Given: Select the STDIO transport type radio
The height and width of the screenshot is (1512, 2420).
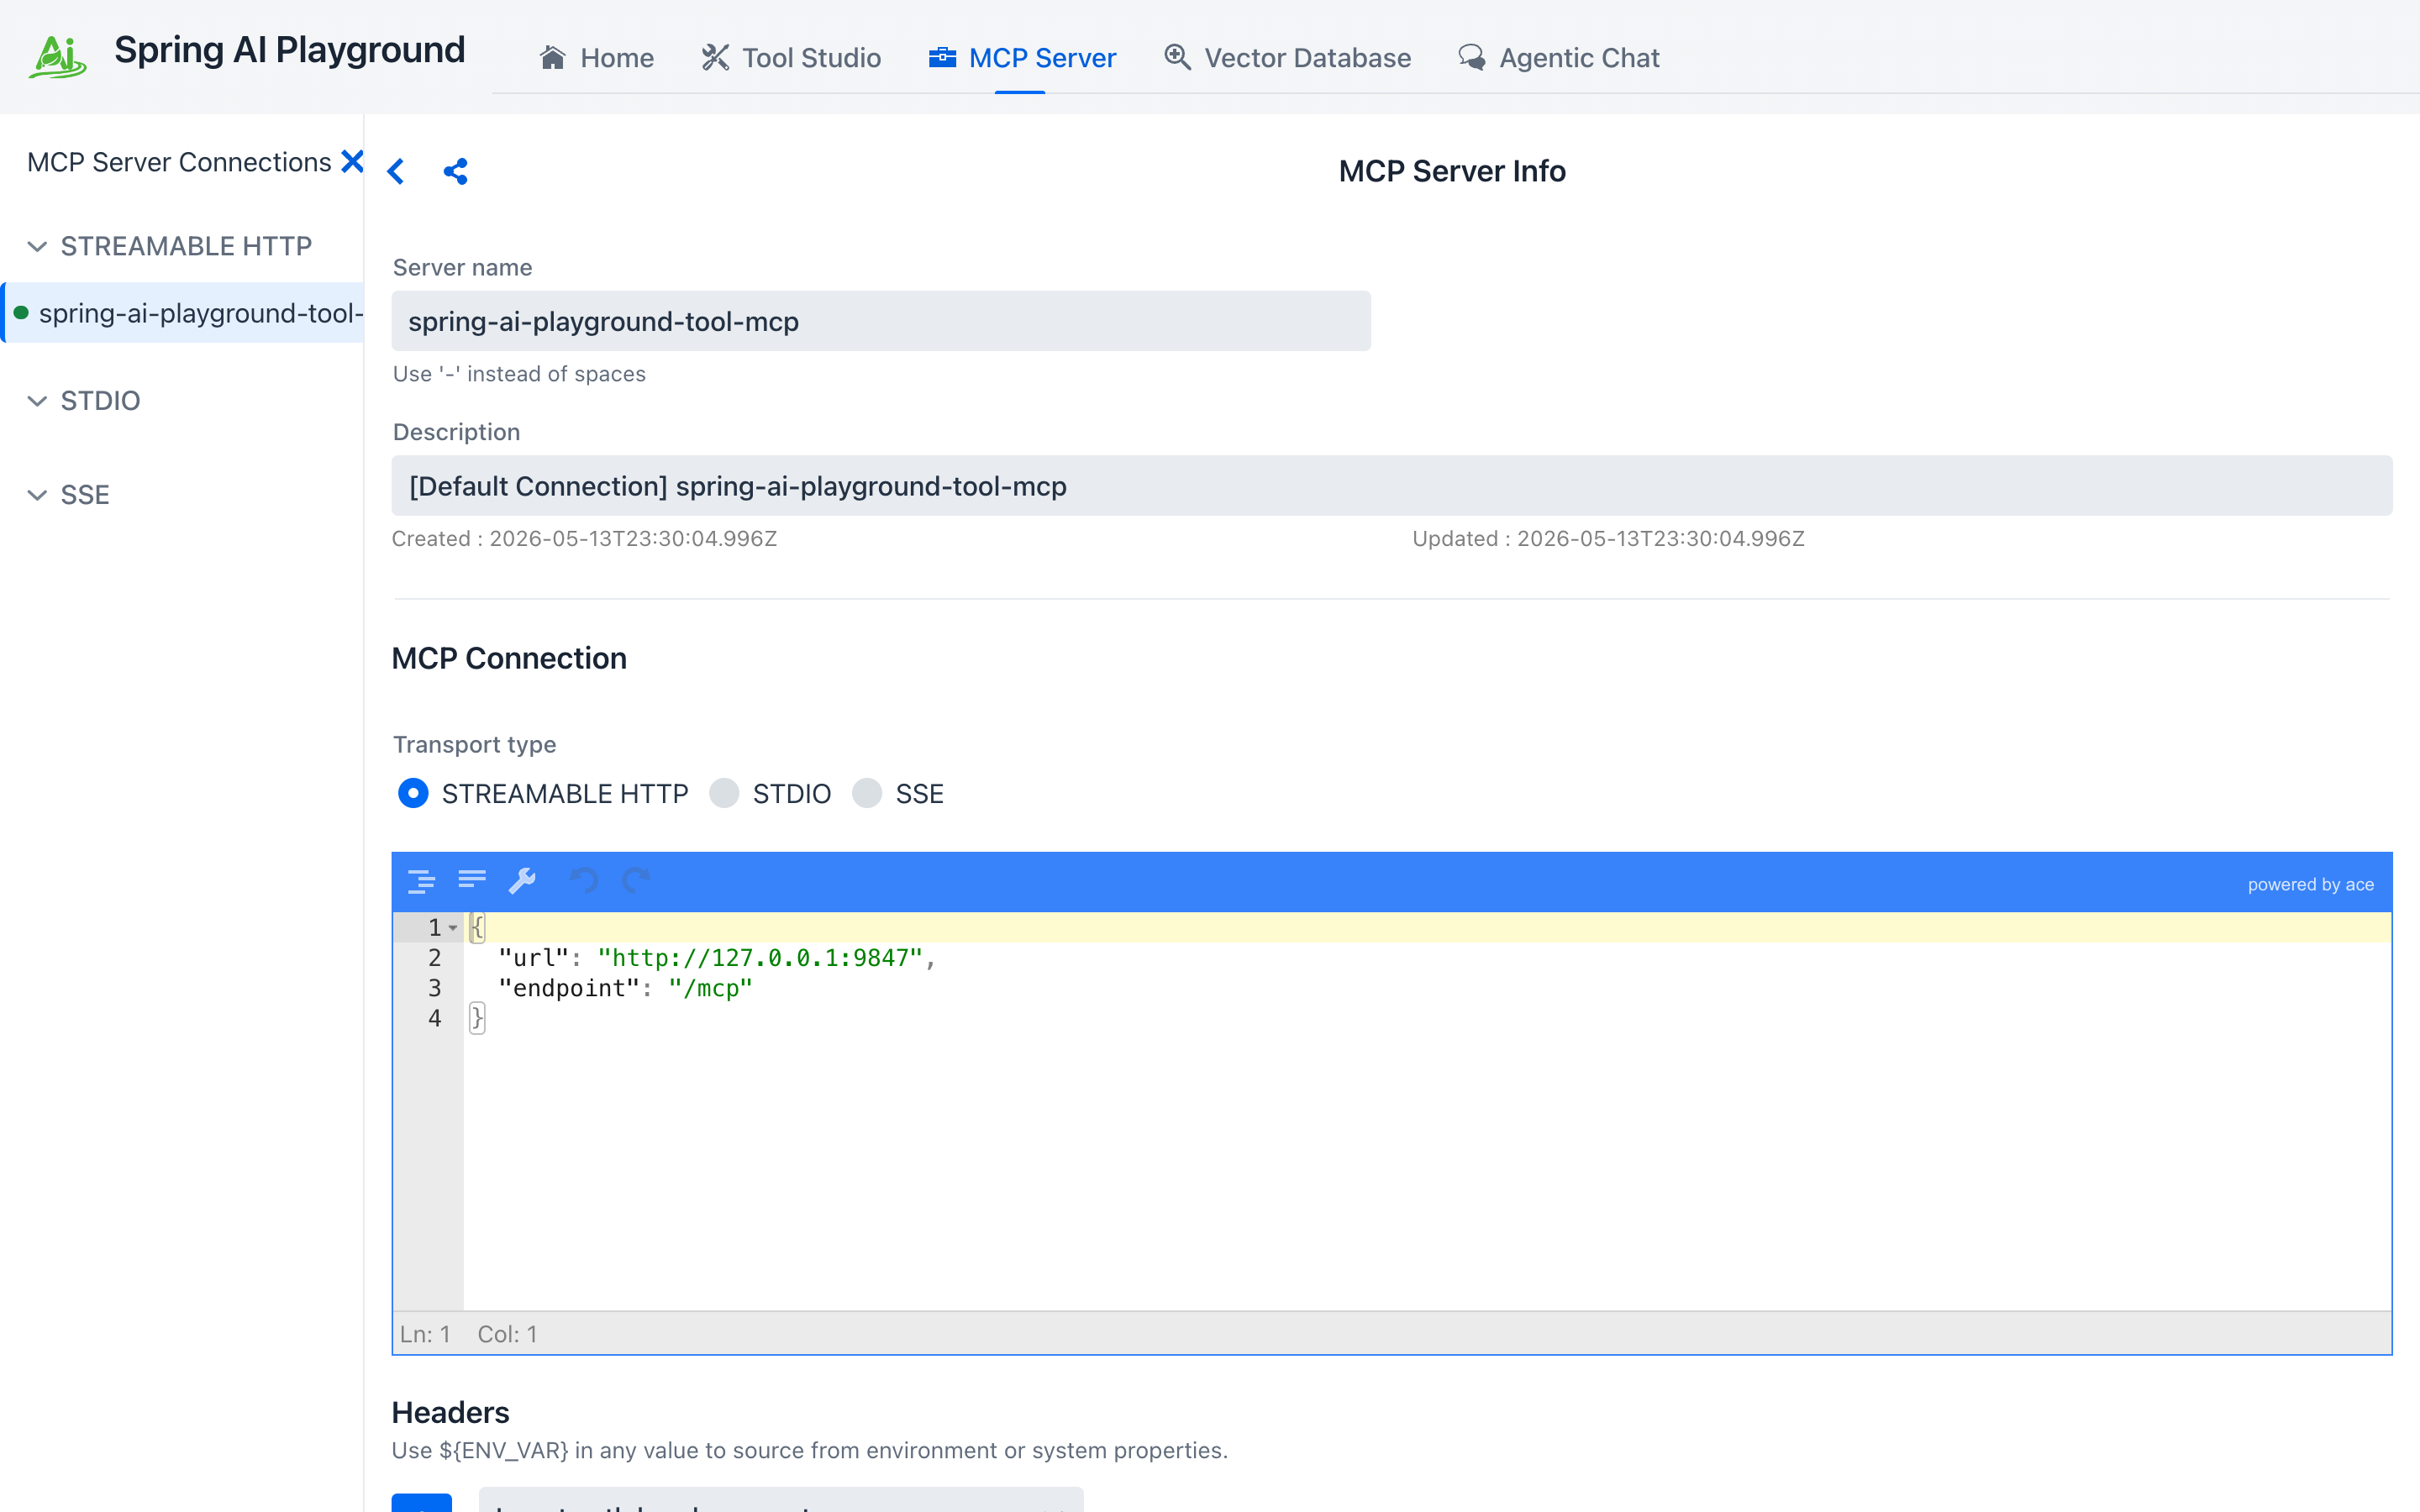Looking at the screenshot, I should tap(724, 793).
